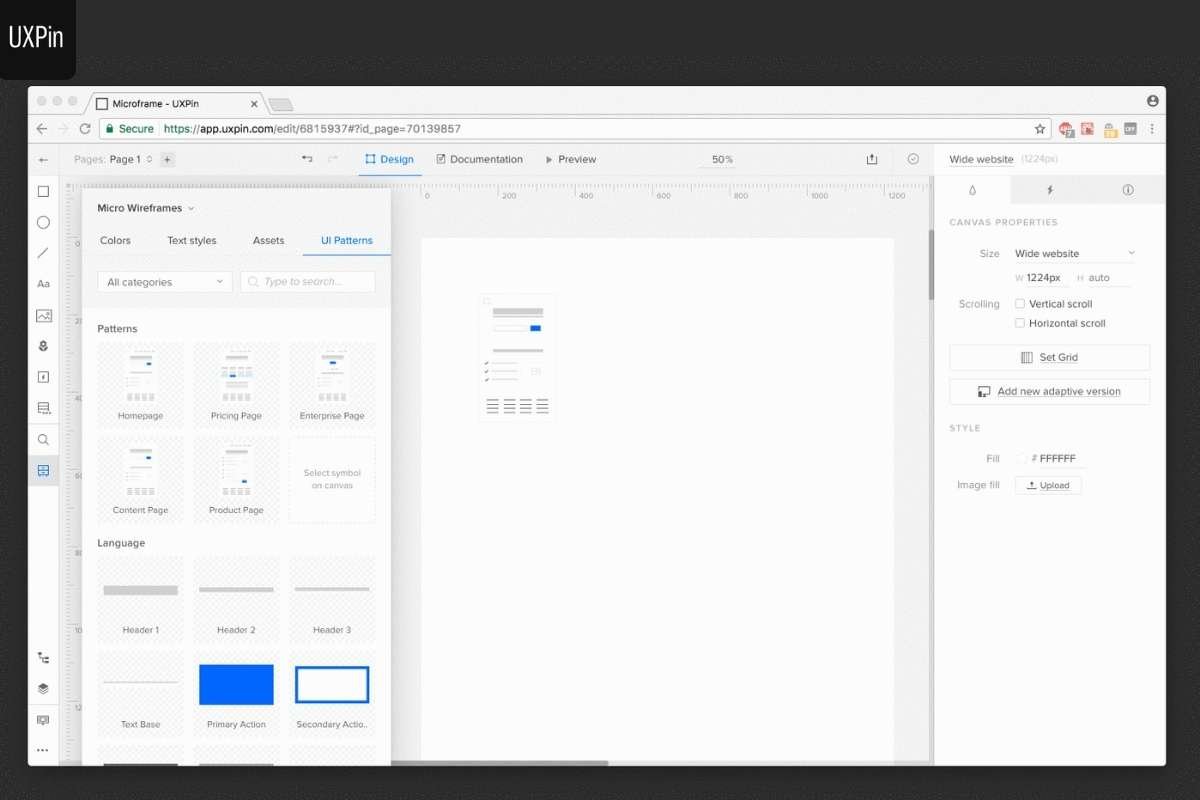This screenshot has width=1200, height=800.
Task: Open the Search tool in the left toolbar
Action: [x=43, y=439]
